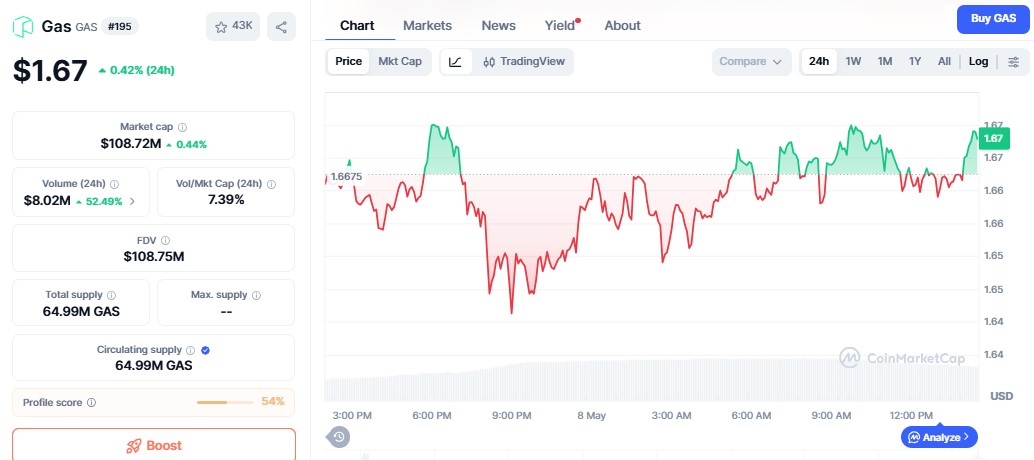This screenshot has height=460, width=1034.
Task: Select the 1W time range
Action: point(853,61)
